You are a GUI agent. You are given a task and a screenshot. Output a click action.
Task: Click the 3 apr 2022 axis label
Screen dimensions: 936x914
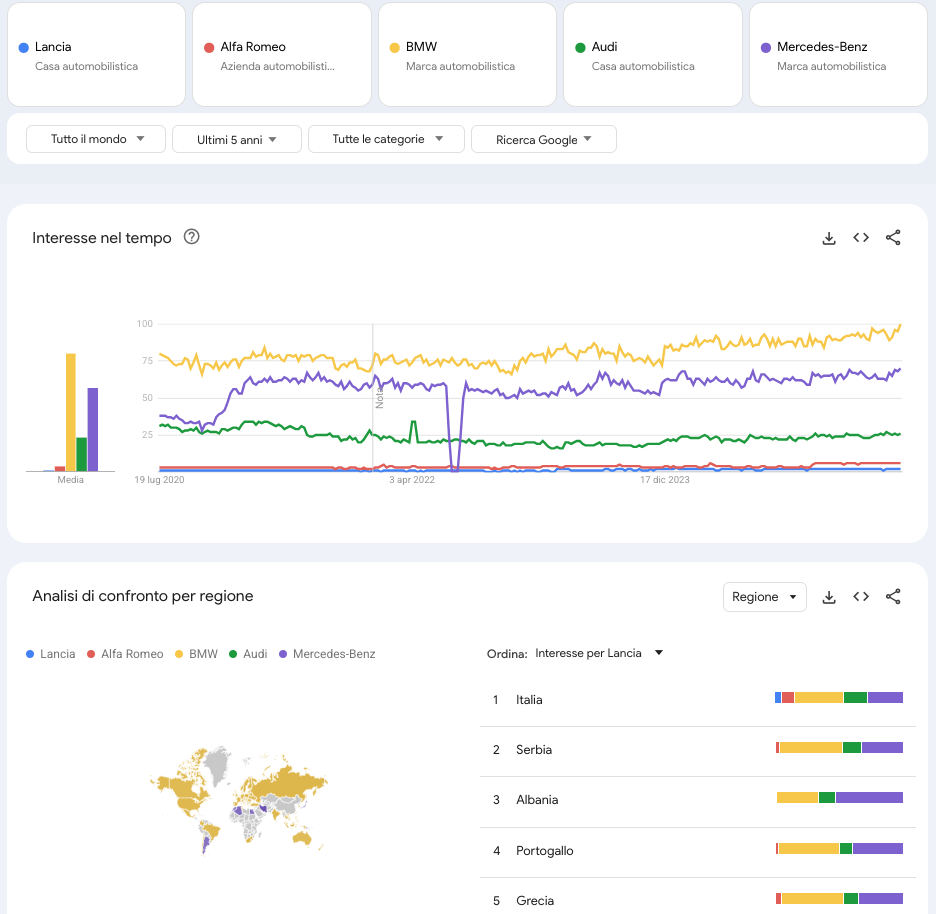tap(412, 480)
